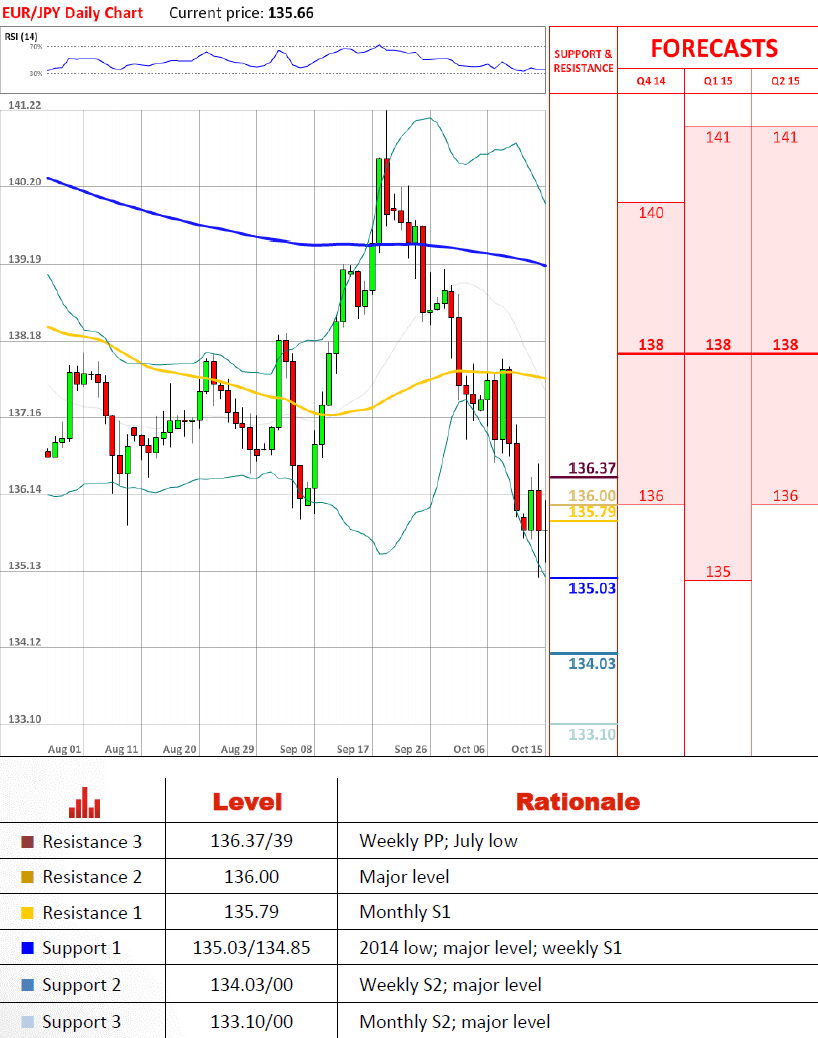Viewport: 818px width, 1038px height.
Task: Click the SUPPORT & RESISTANCE column header
Action: (583, 61)
